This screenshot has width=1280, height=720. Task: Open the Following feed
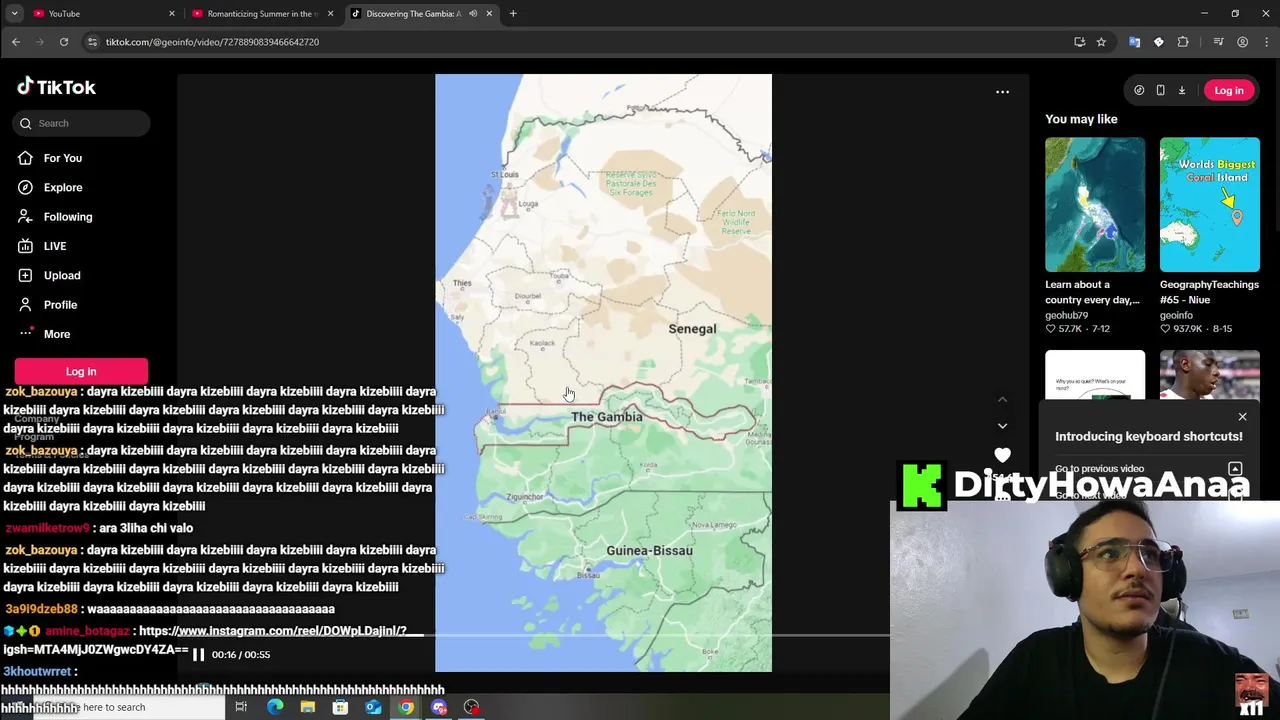click(67, 217)
